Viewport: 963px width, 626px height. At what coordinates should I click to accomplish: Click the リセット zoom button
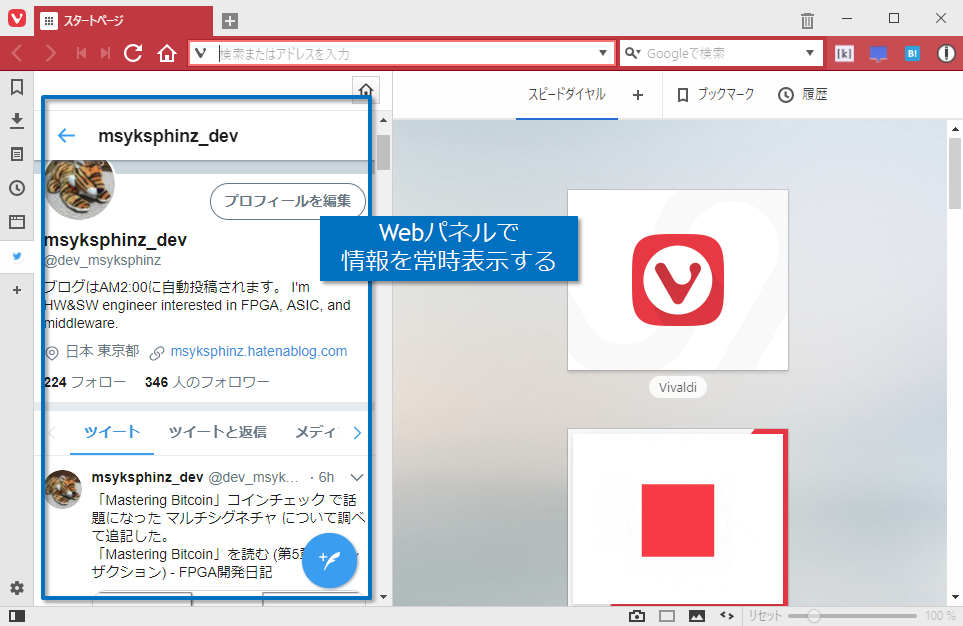coord(765,616)
